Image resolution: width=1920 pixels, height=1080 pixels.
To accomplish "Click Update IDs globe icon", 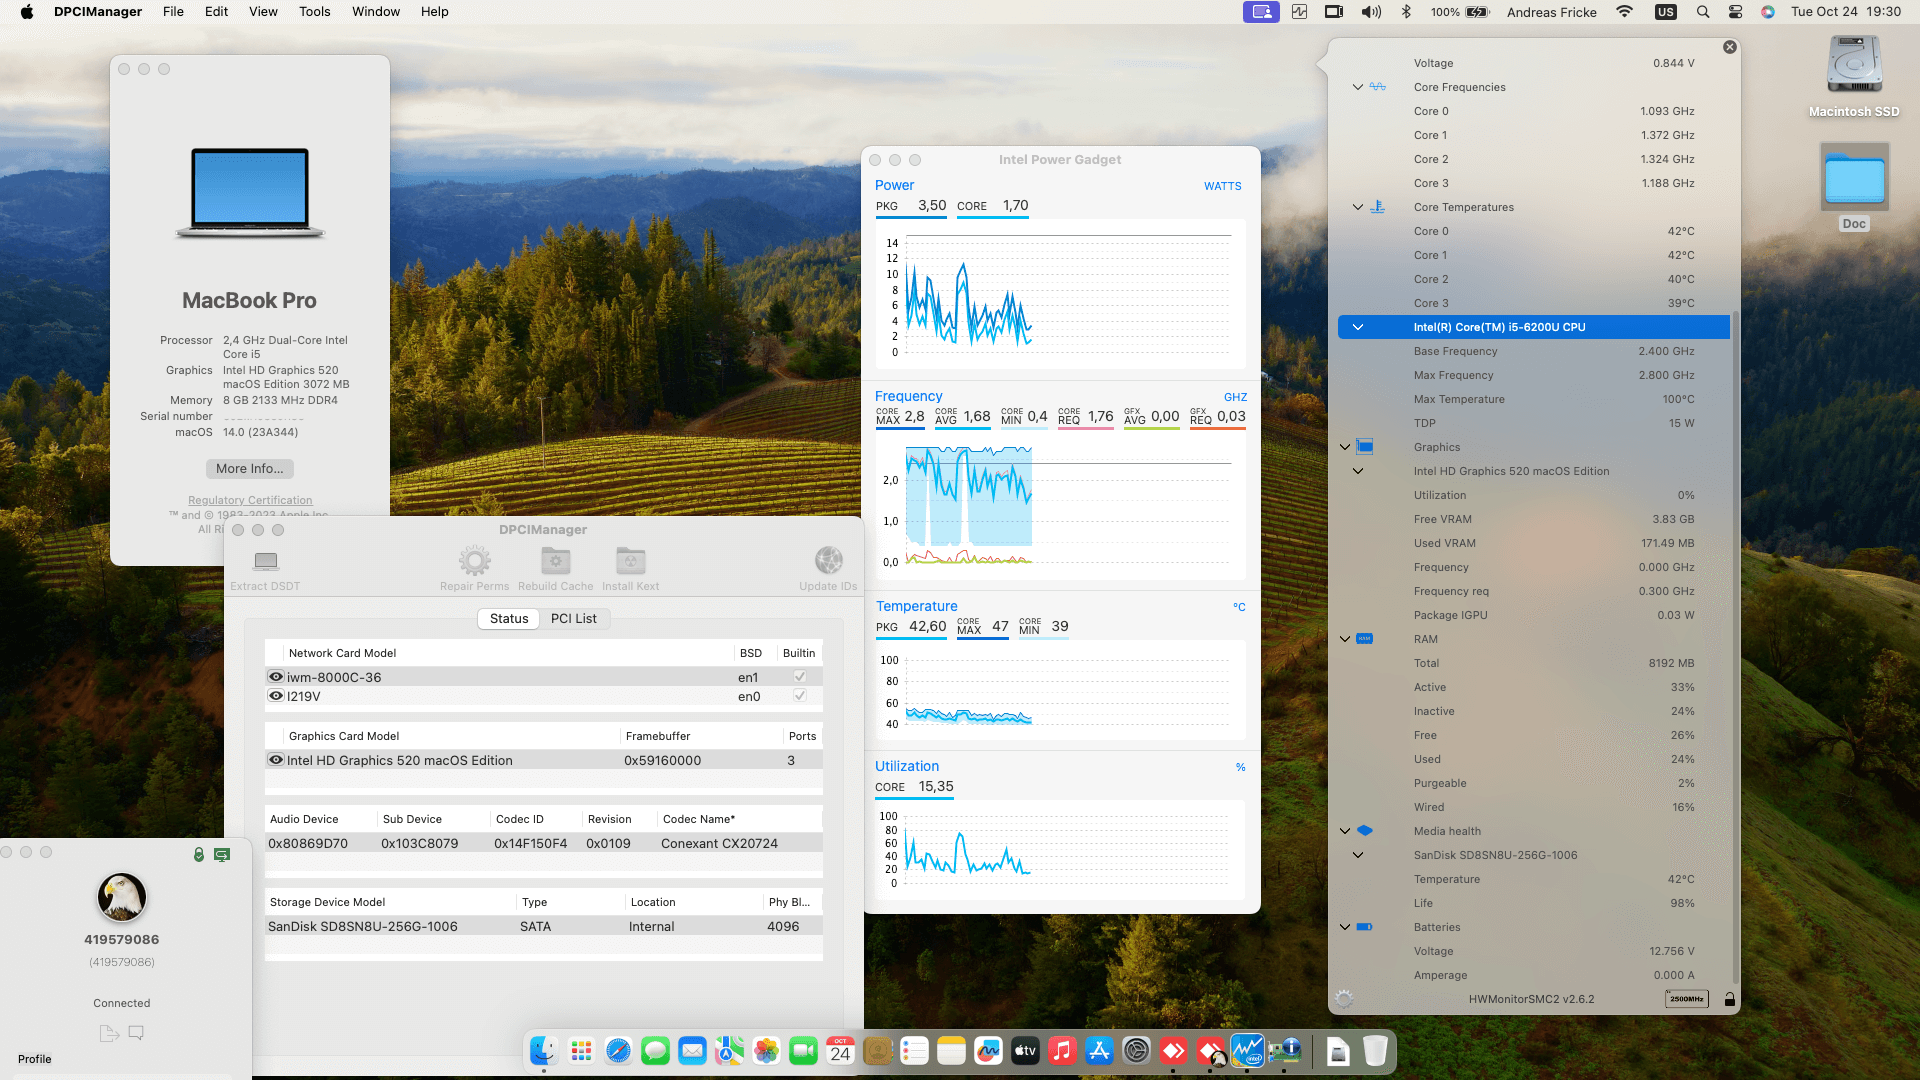I will pyautogui.click(x=828, y=560).
